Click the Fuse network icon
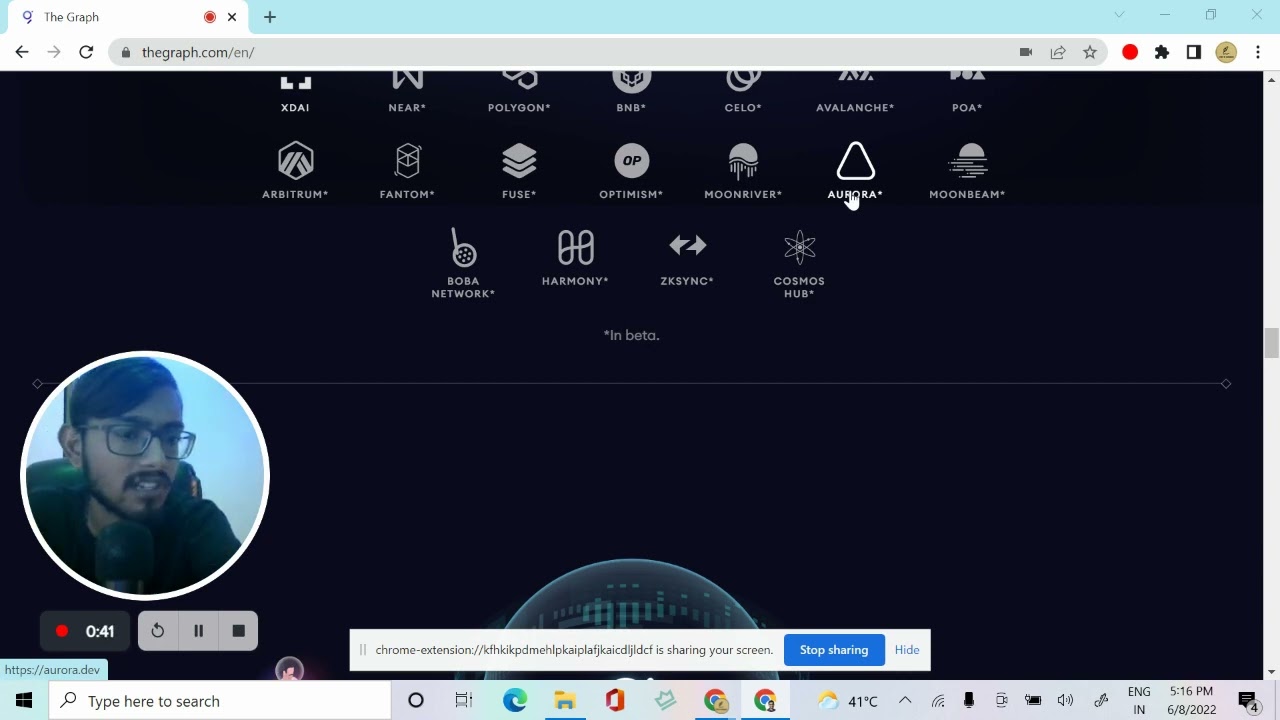The width and height of the screenshot is (1280, 720). pos(519,160)
